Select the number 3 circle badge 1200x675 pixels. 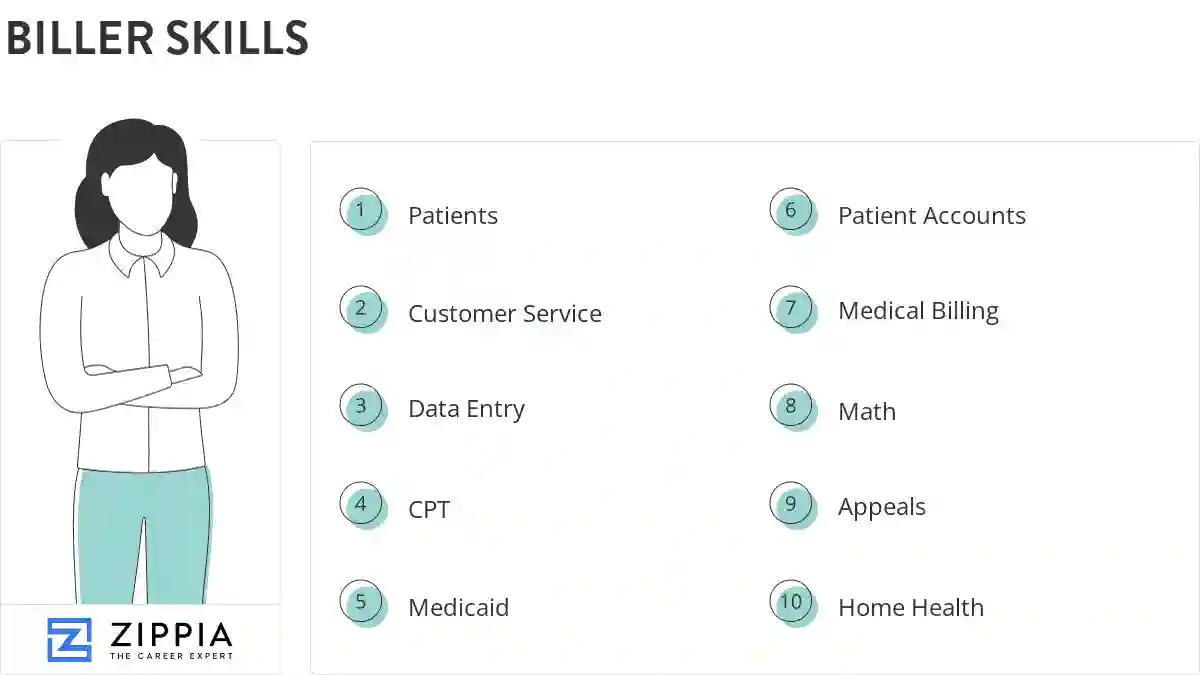(361, 407)
